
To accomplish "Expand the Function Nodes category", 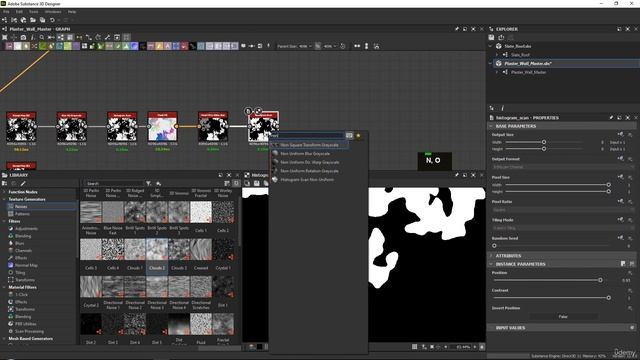I will pyautogui.click(x=4, y=192).
